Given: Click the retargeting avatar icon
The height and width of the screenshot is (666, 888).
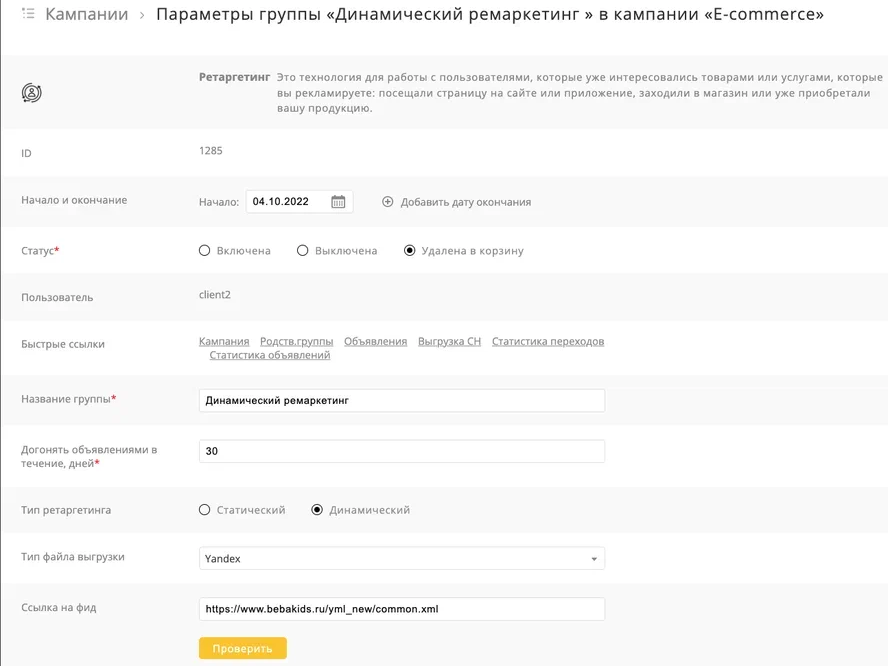Looking at the screenshot, I should [30, 90].
